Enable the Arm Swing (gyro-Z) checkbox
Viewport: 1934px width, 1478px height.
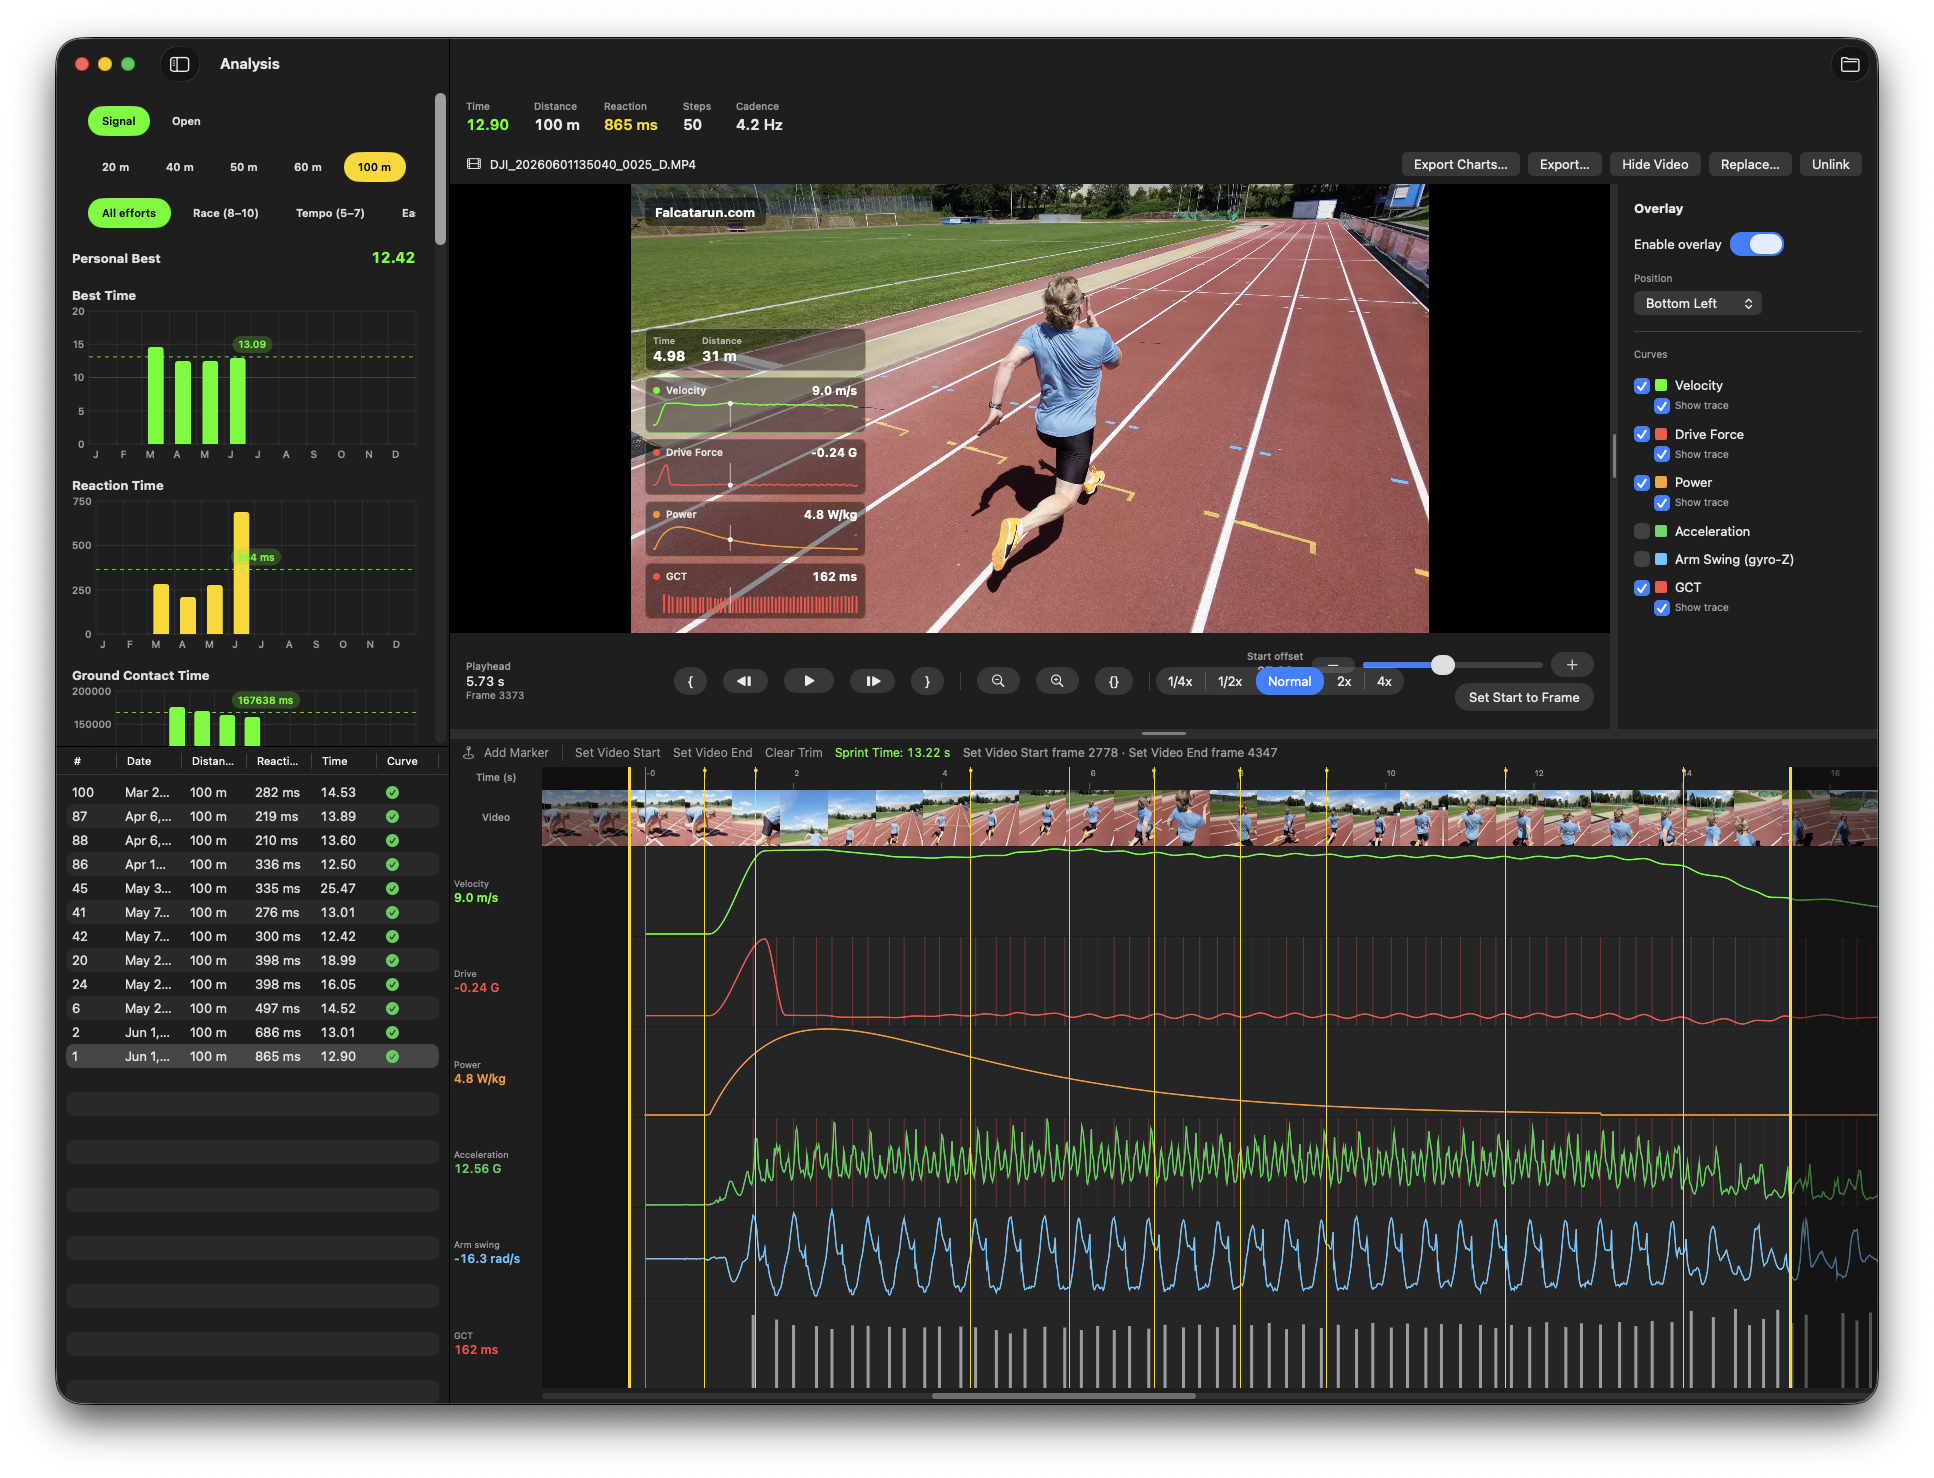[x=1642, y=559]
